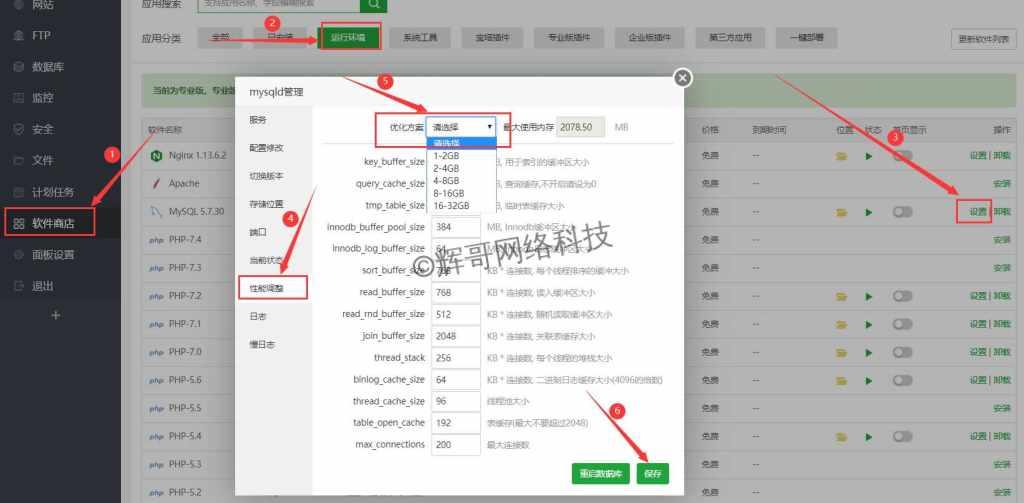This screenshot has width=1024, height=503.
Task: Click into the max_connections field
Action: (x=456, y=445)
